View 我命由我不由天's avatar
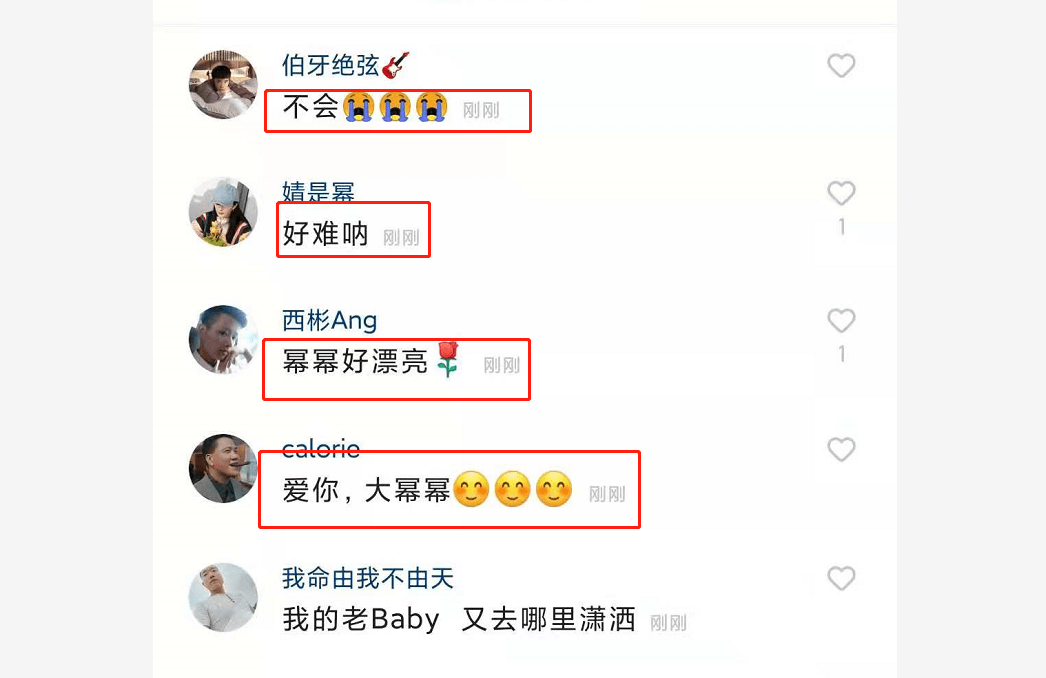Viewport: 1046px width, 678px height. [x=223, y=597]
